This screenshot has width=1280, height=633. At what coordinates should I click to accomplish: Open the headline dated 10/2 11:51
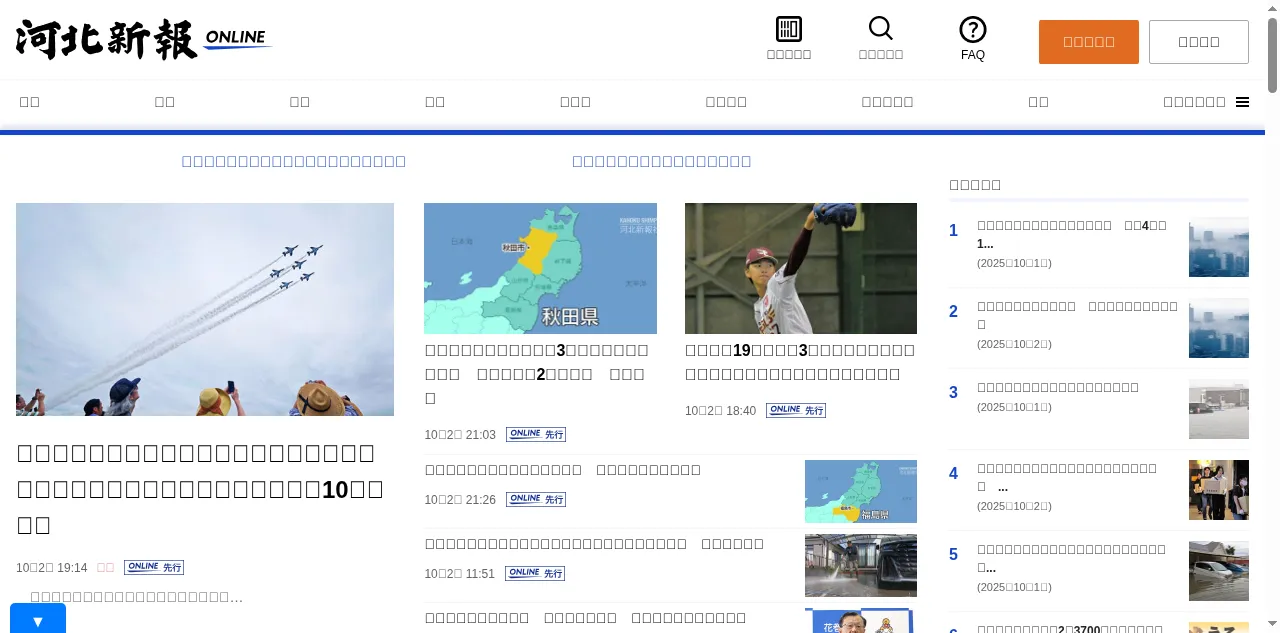click(594, 544)
